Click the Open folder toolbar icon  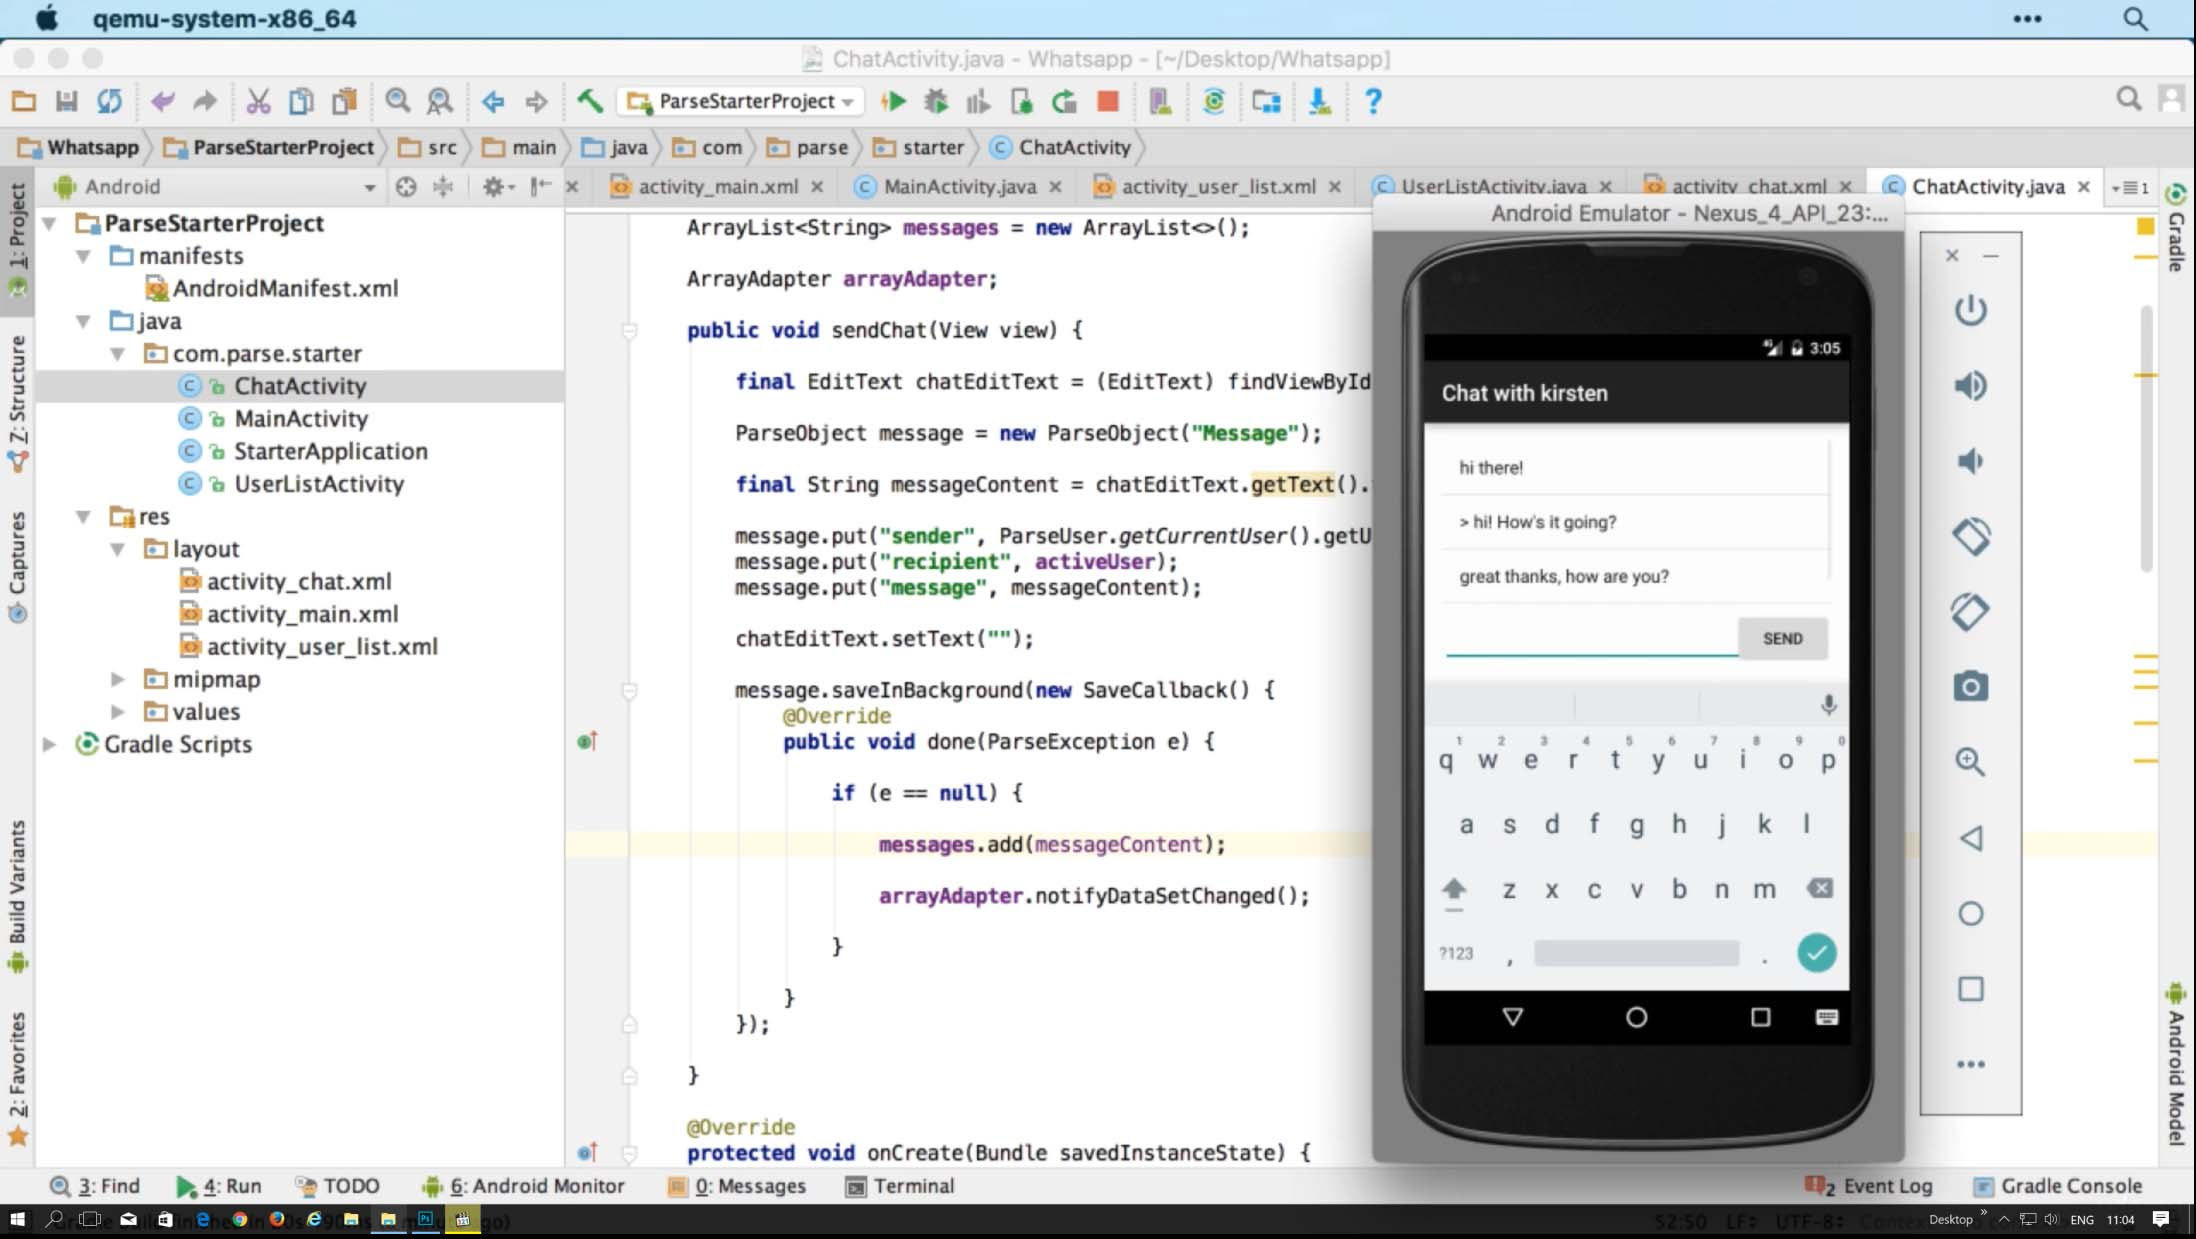coord(24,101)
